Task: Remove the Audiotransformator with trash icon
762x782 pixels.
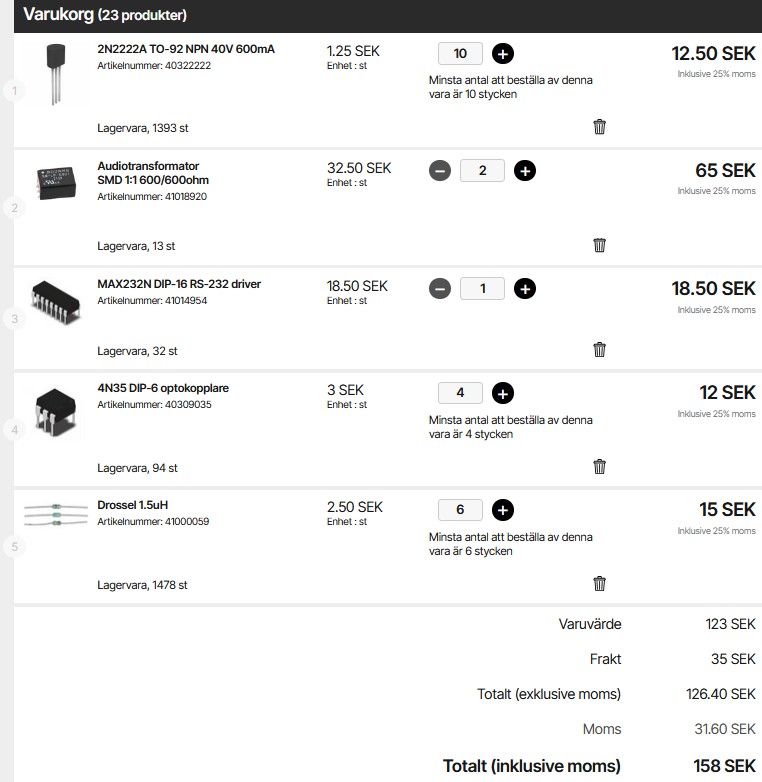Action: coord(600,245)
